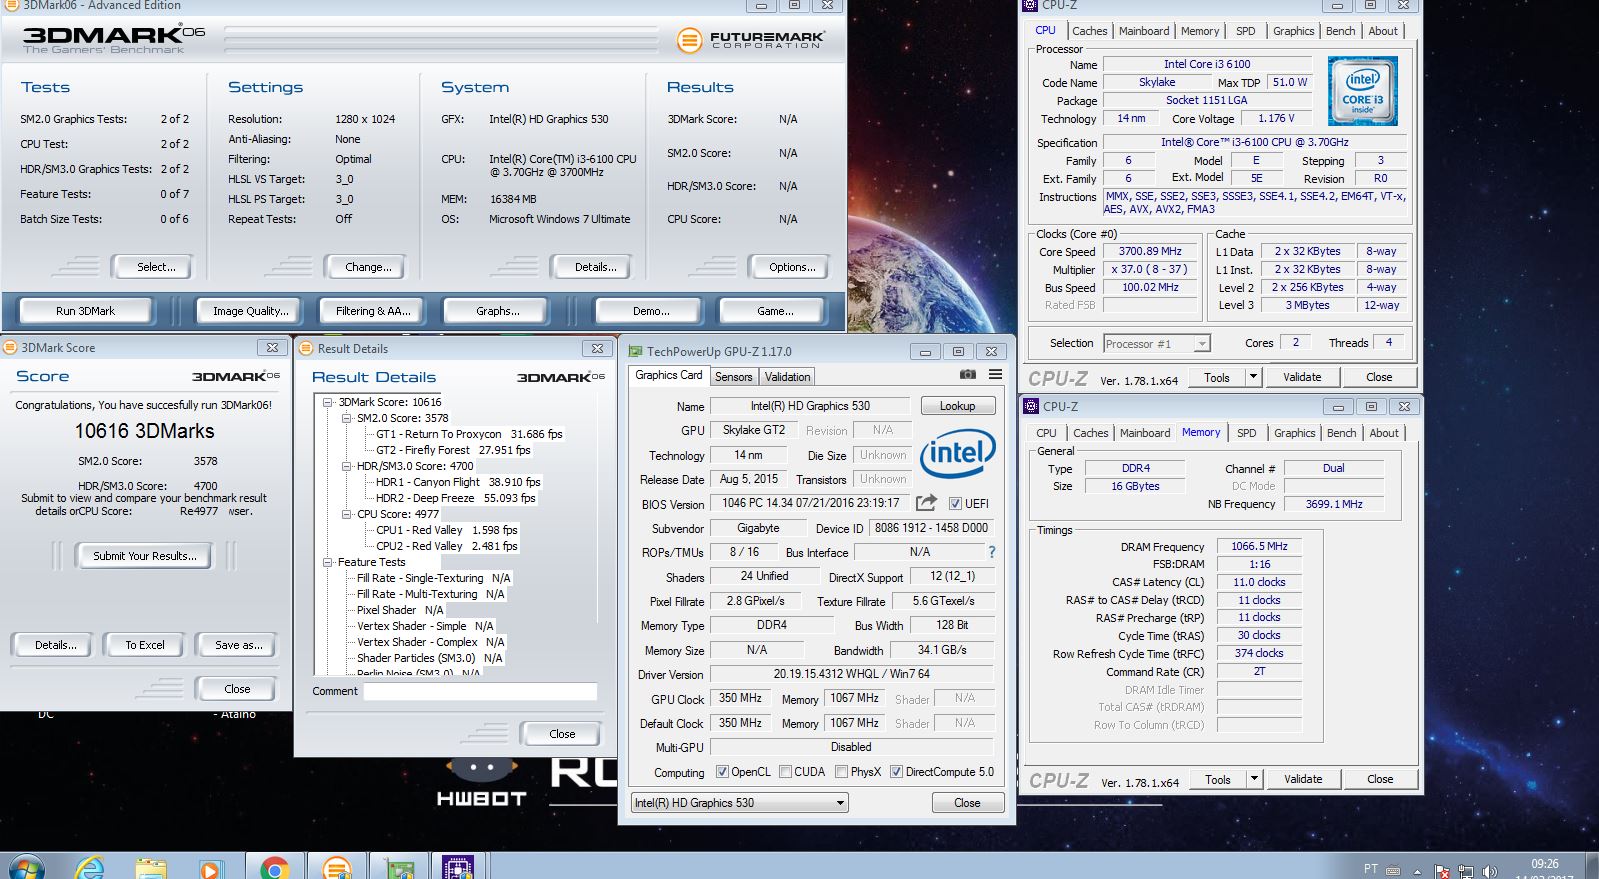The height and width of the screenshot is (879, 1599).
Task: Click the Image Quality... button
Action: point(250,311)
